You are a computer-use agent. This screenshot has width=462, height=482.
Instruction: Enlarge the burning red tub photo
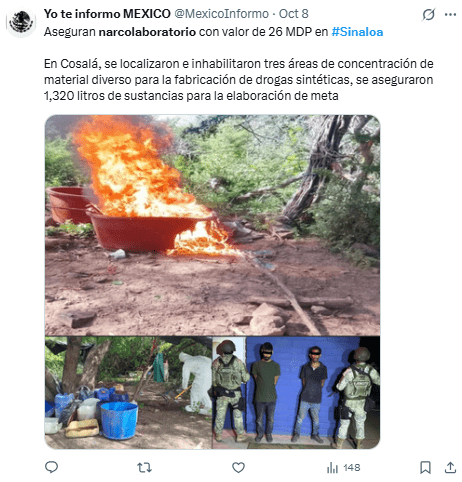[x=212, y=225]
